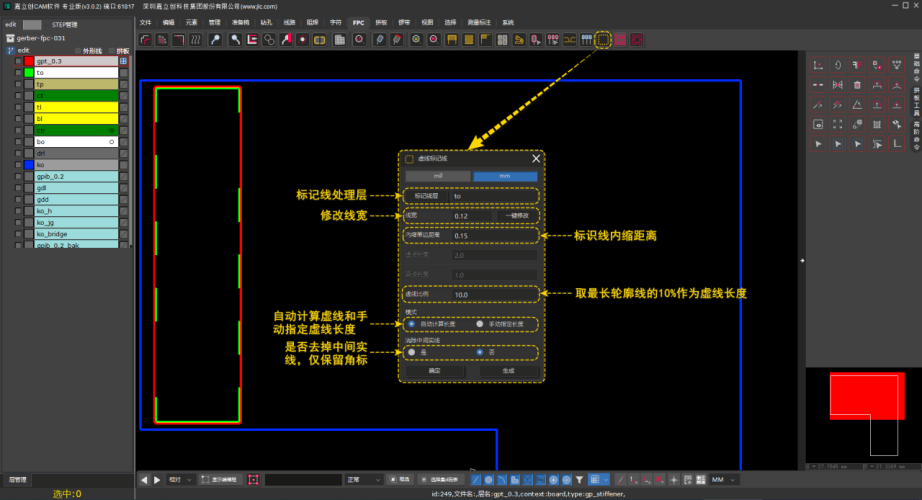The height and width of the screenshot is (500, 922).
Task: Click the next arrow in bottom bar
Action: click(157, 480)
